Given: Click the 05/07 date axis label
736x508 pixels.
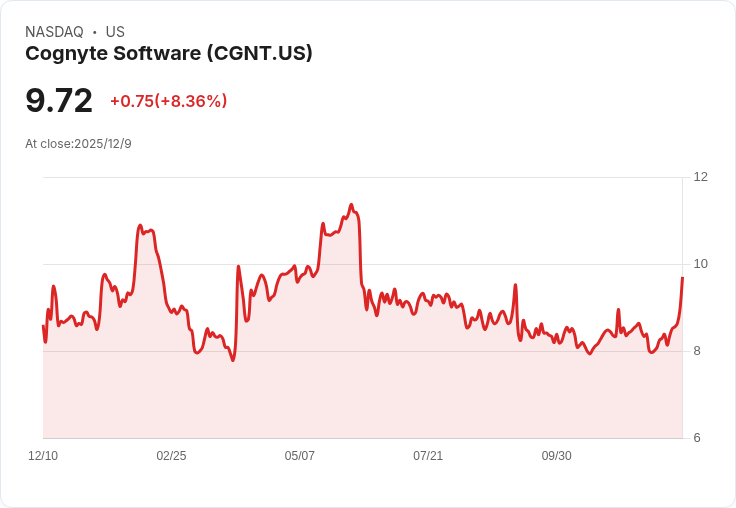Looking at the screenshot, I should [299, 456].
